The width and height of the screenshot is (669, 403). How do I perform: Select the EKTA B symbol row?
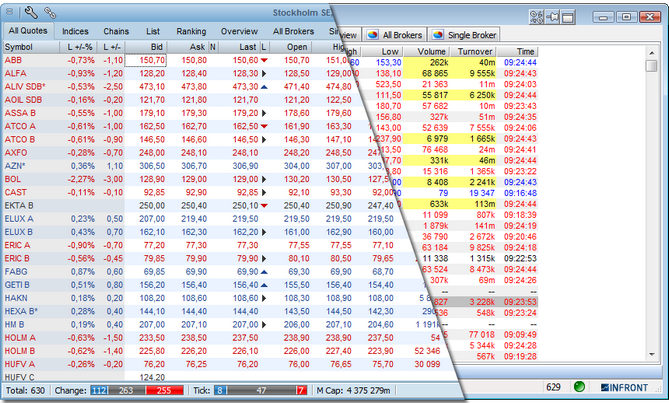coord(19,206)
